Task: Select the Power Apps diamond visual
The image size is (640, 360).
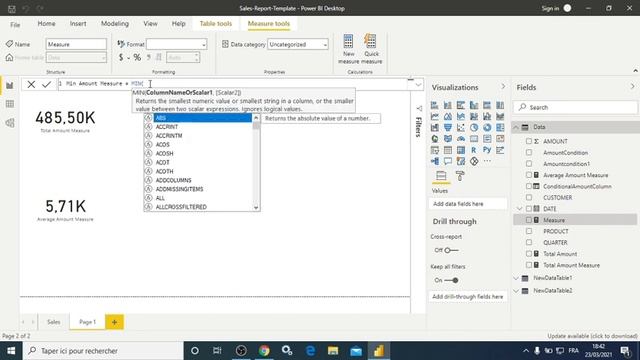Action: 474,161
